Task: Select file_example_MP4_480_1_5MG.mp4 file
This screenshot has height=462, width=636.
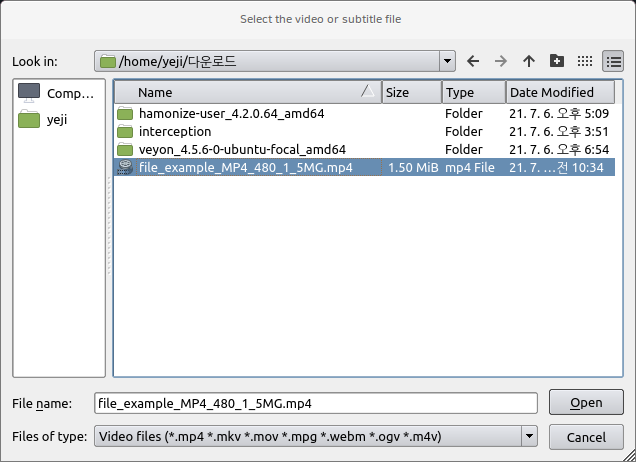Action: coord(245,167)
